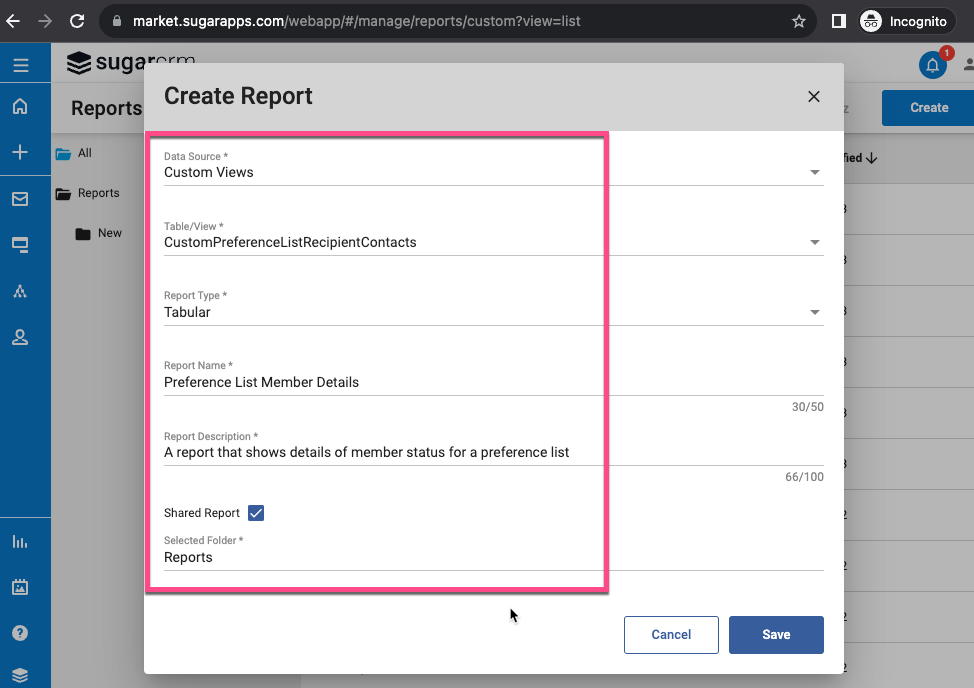Image resolution: width=974 pixels, height=688 pixels.
Task: Go to Home via sidebar icon
Action: point(20,107)
